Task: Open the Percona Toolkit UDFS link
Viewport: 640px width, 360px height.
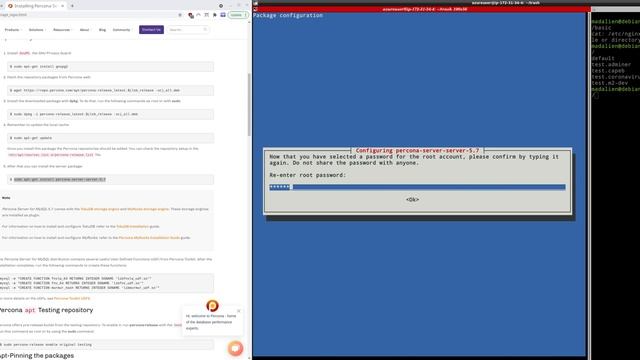Action: pyautogui.click(x=72, y=298)
